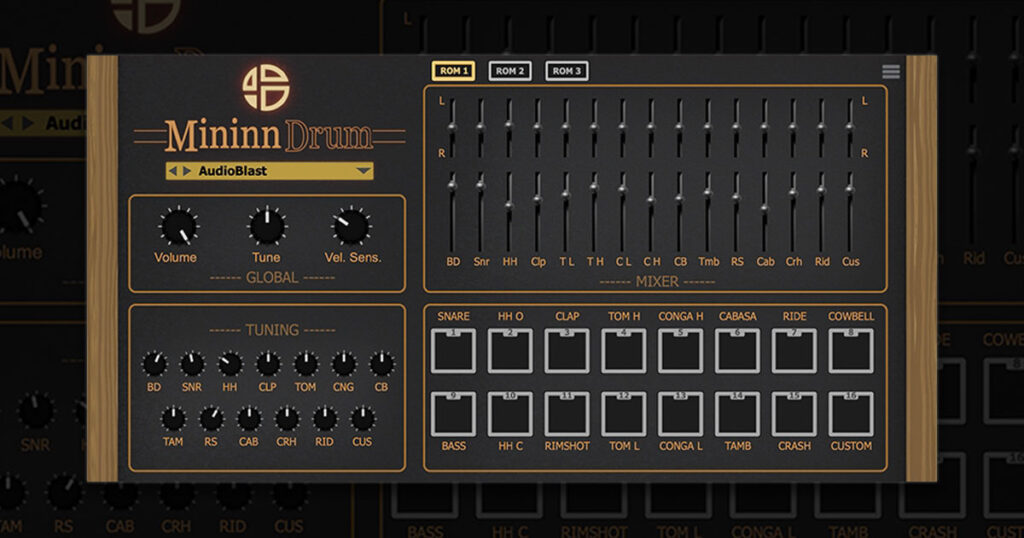
Task: Click the Snr pan slider handle
Action: 481,127
